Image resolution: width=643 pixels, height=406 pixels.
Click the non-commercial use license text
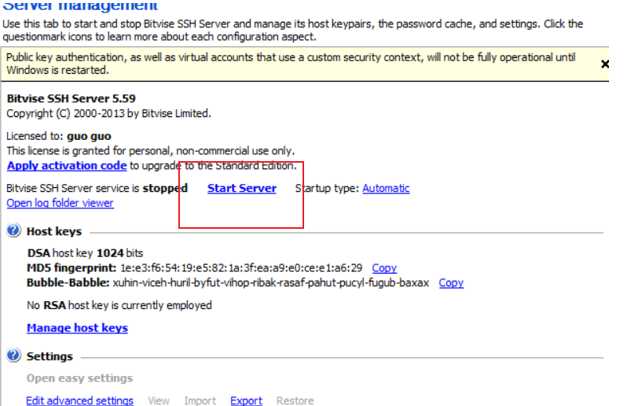[150, 151]
